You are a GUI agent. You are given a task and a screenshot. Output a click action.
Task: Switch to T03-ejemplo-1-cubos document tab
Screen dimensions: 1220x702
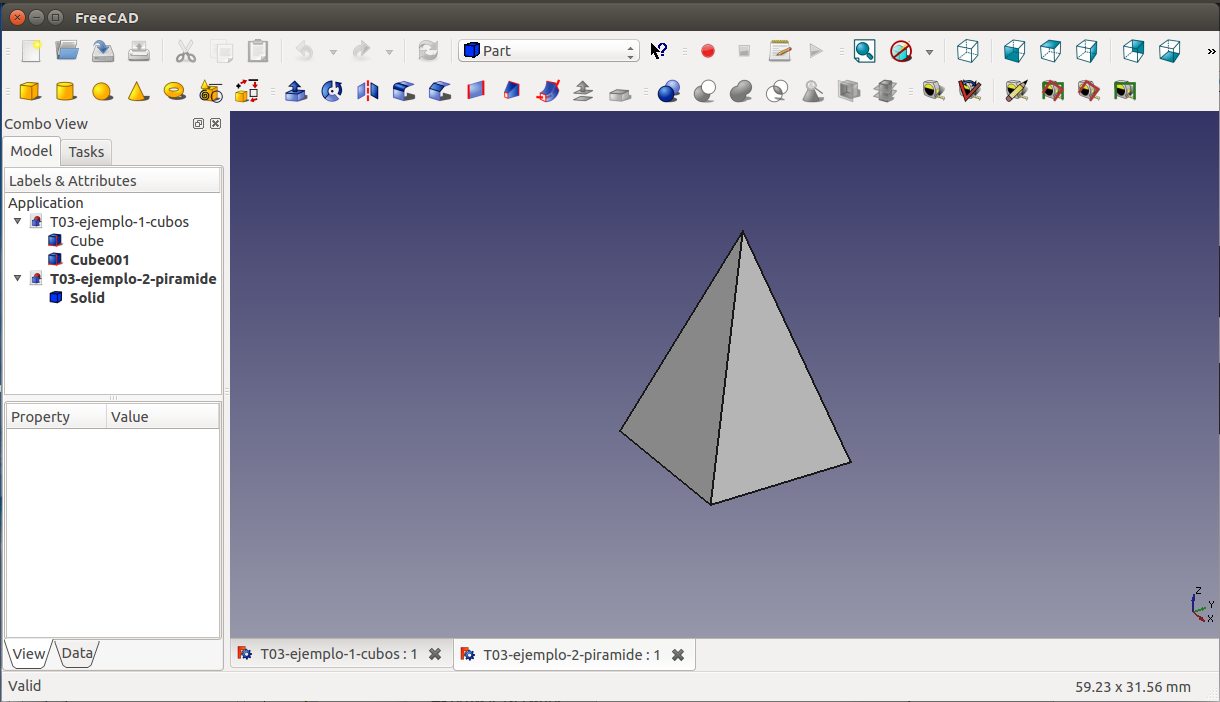pos(338,654)
